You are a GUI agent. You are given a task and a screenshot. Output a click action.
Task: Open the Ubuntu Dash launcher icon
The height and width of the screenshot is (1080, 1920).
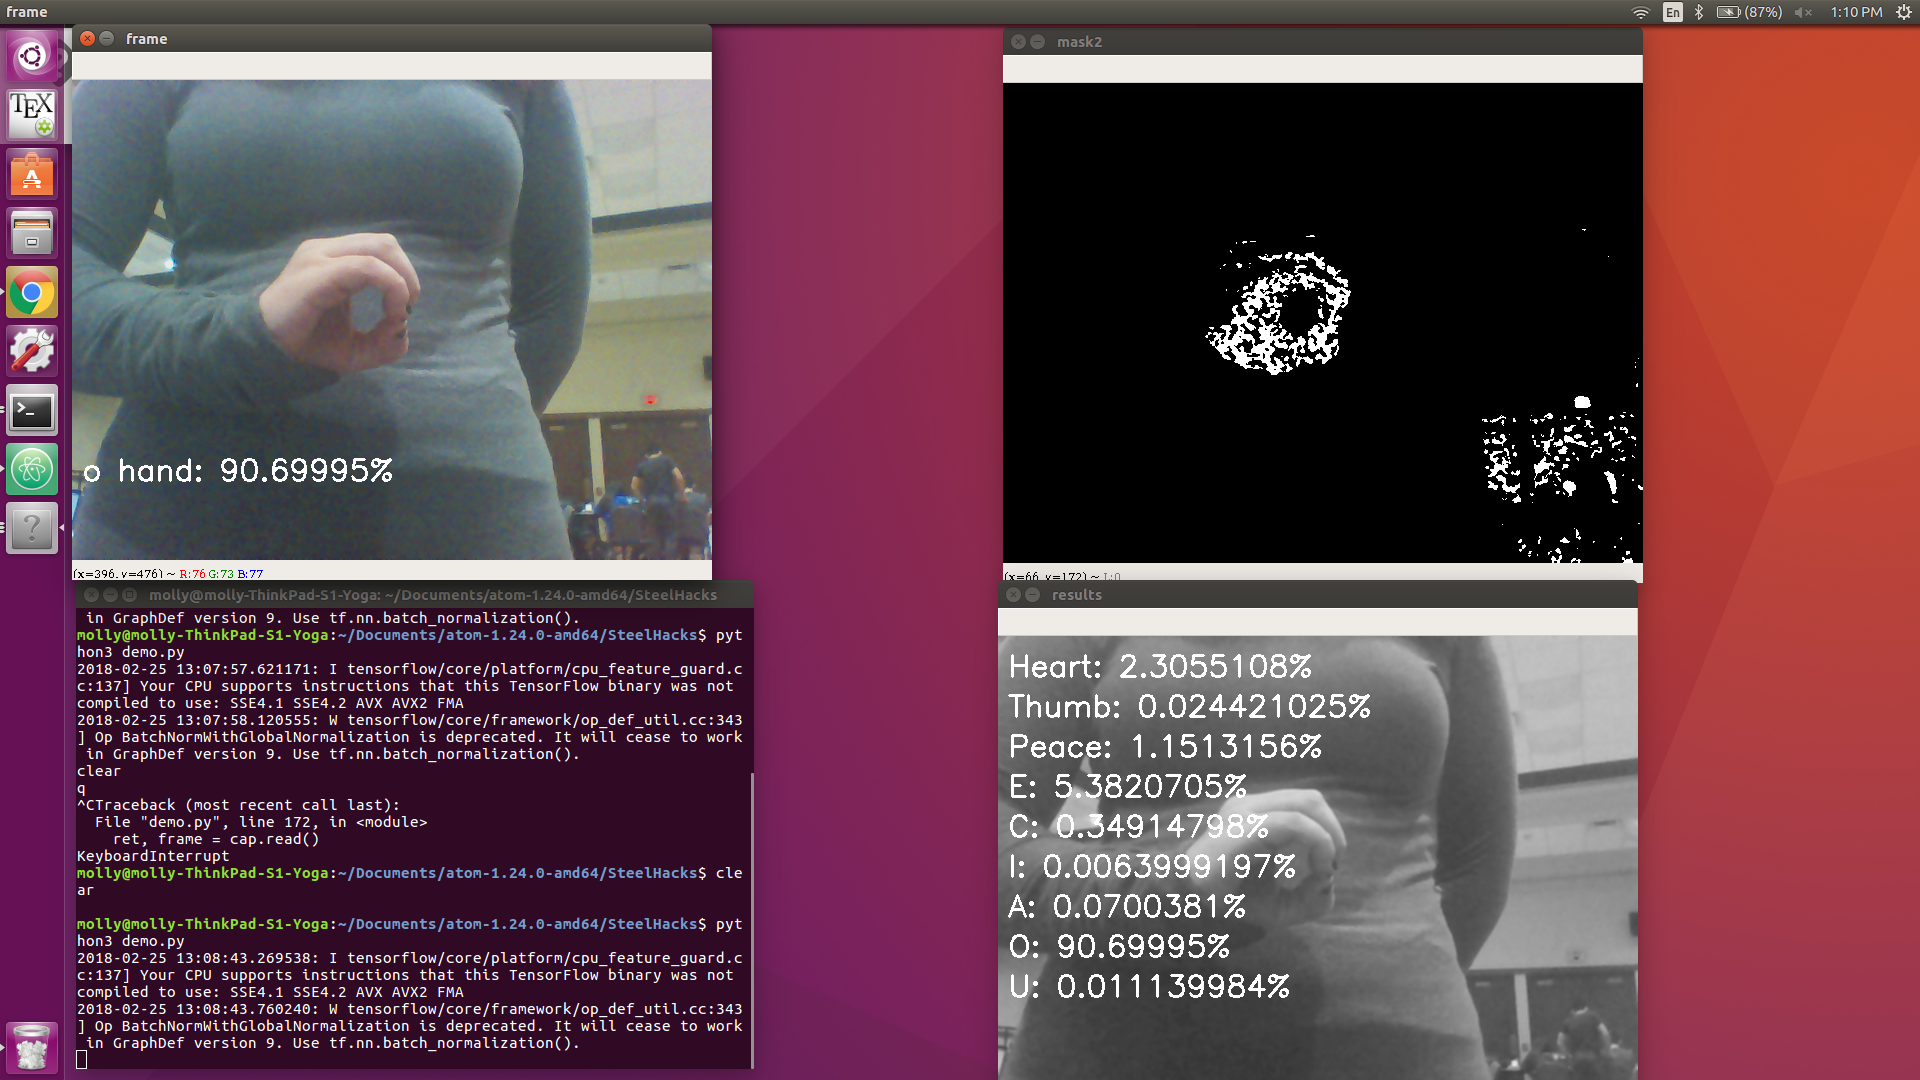(x=32, y=56)
